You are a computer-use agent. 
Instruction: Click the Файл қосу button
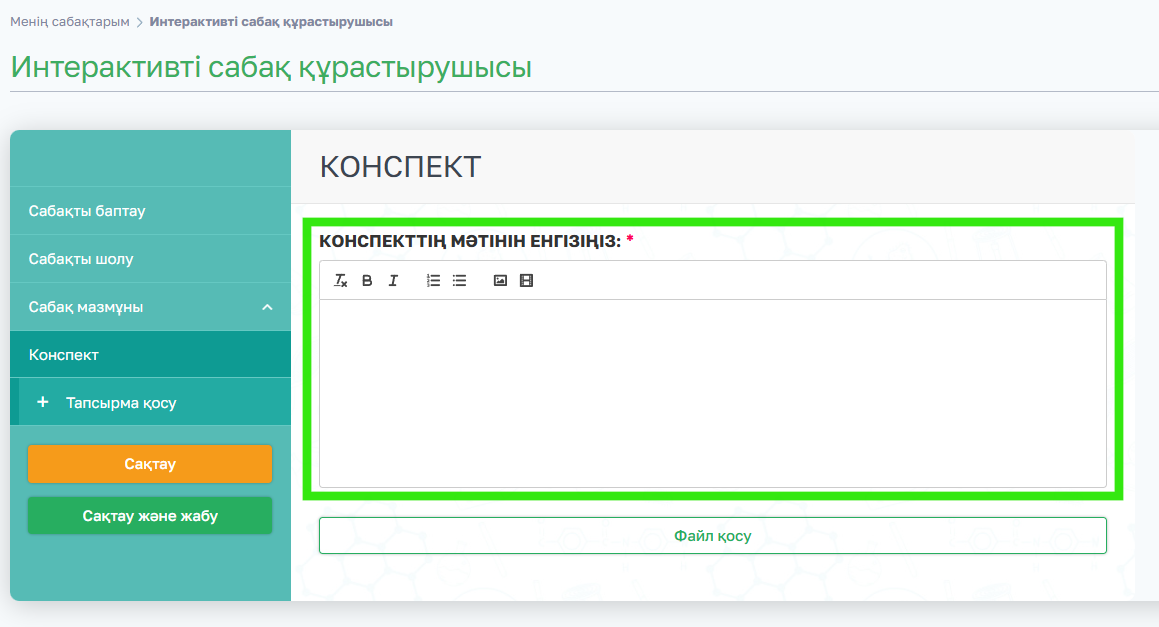[x=713, y=535]
